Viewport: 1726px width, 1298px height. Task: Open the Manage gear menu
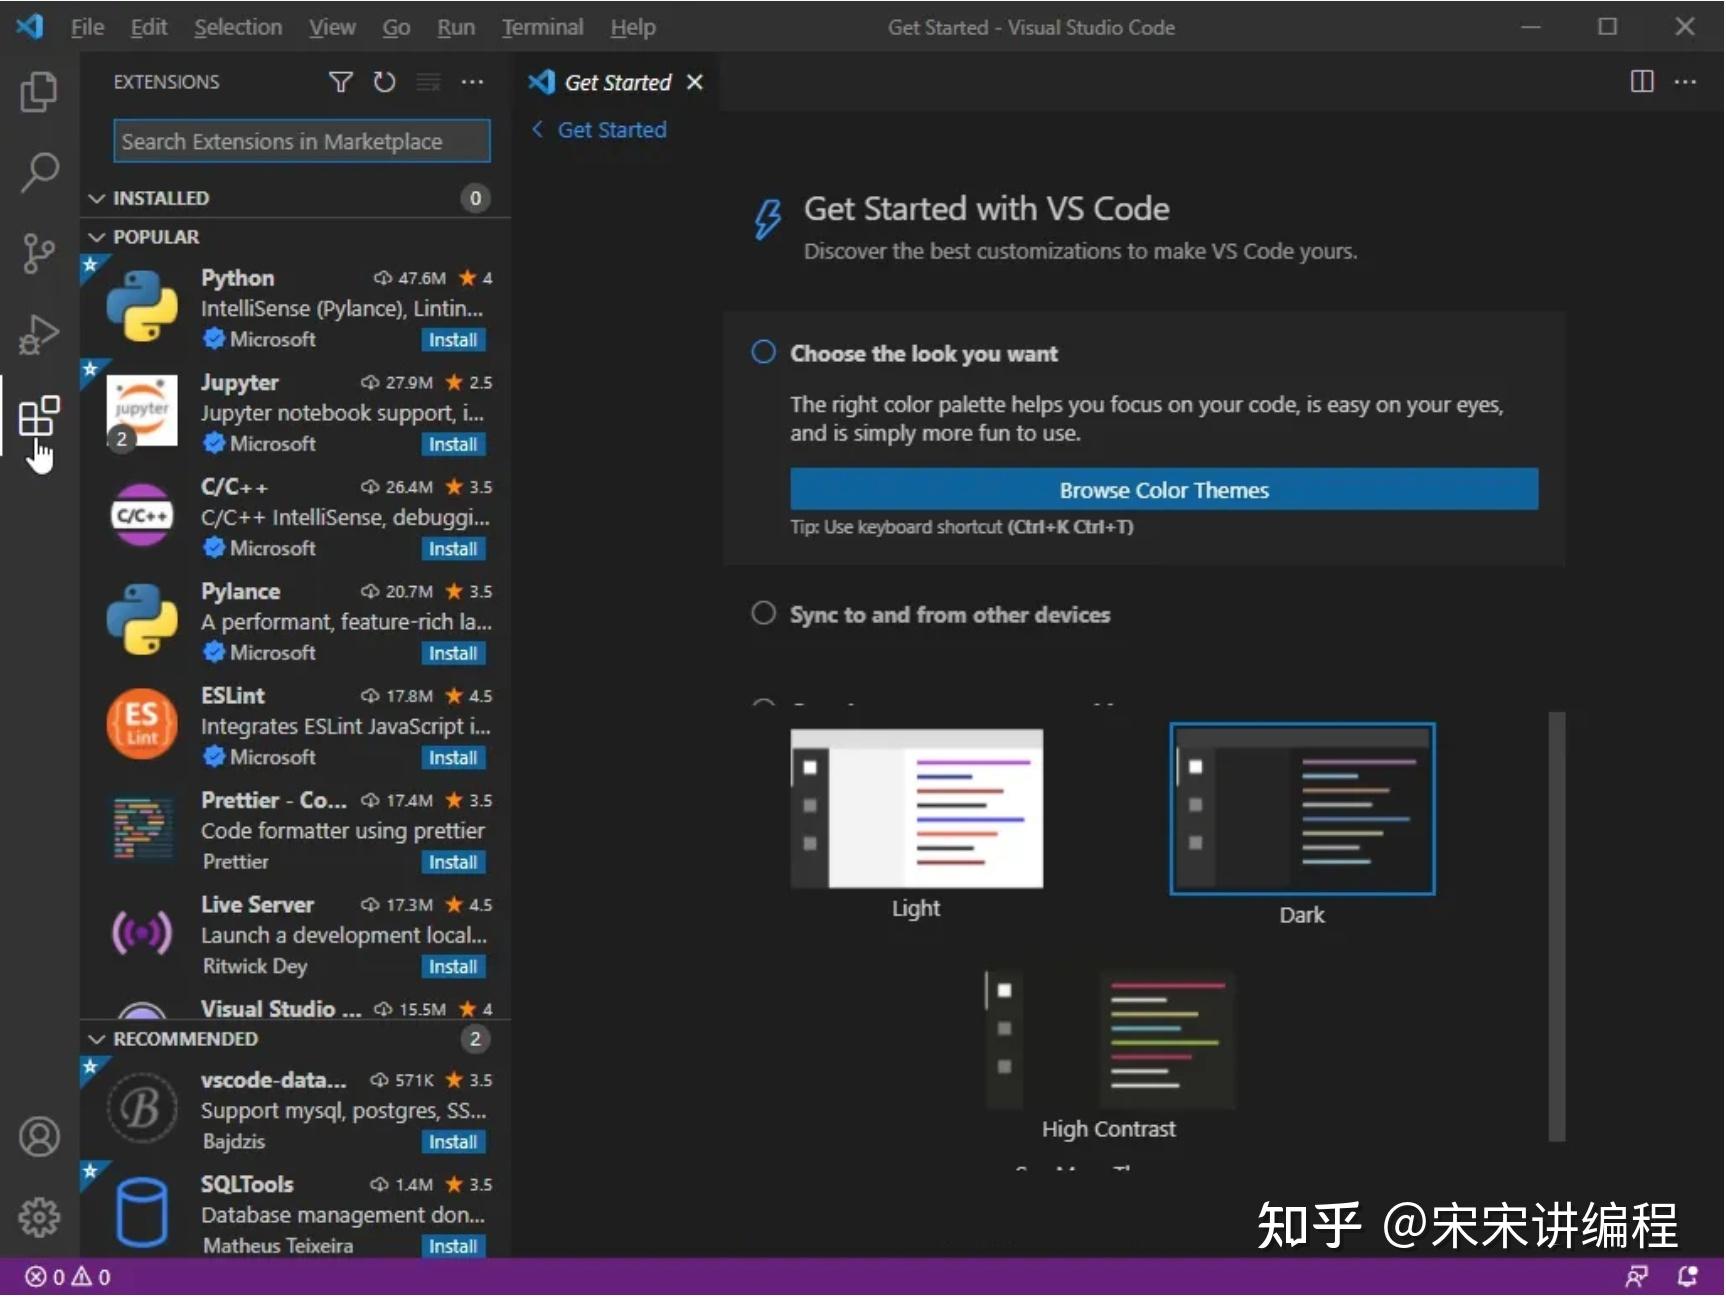[x=38, y=1217]
